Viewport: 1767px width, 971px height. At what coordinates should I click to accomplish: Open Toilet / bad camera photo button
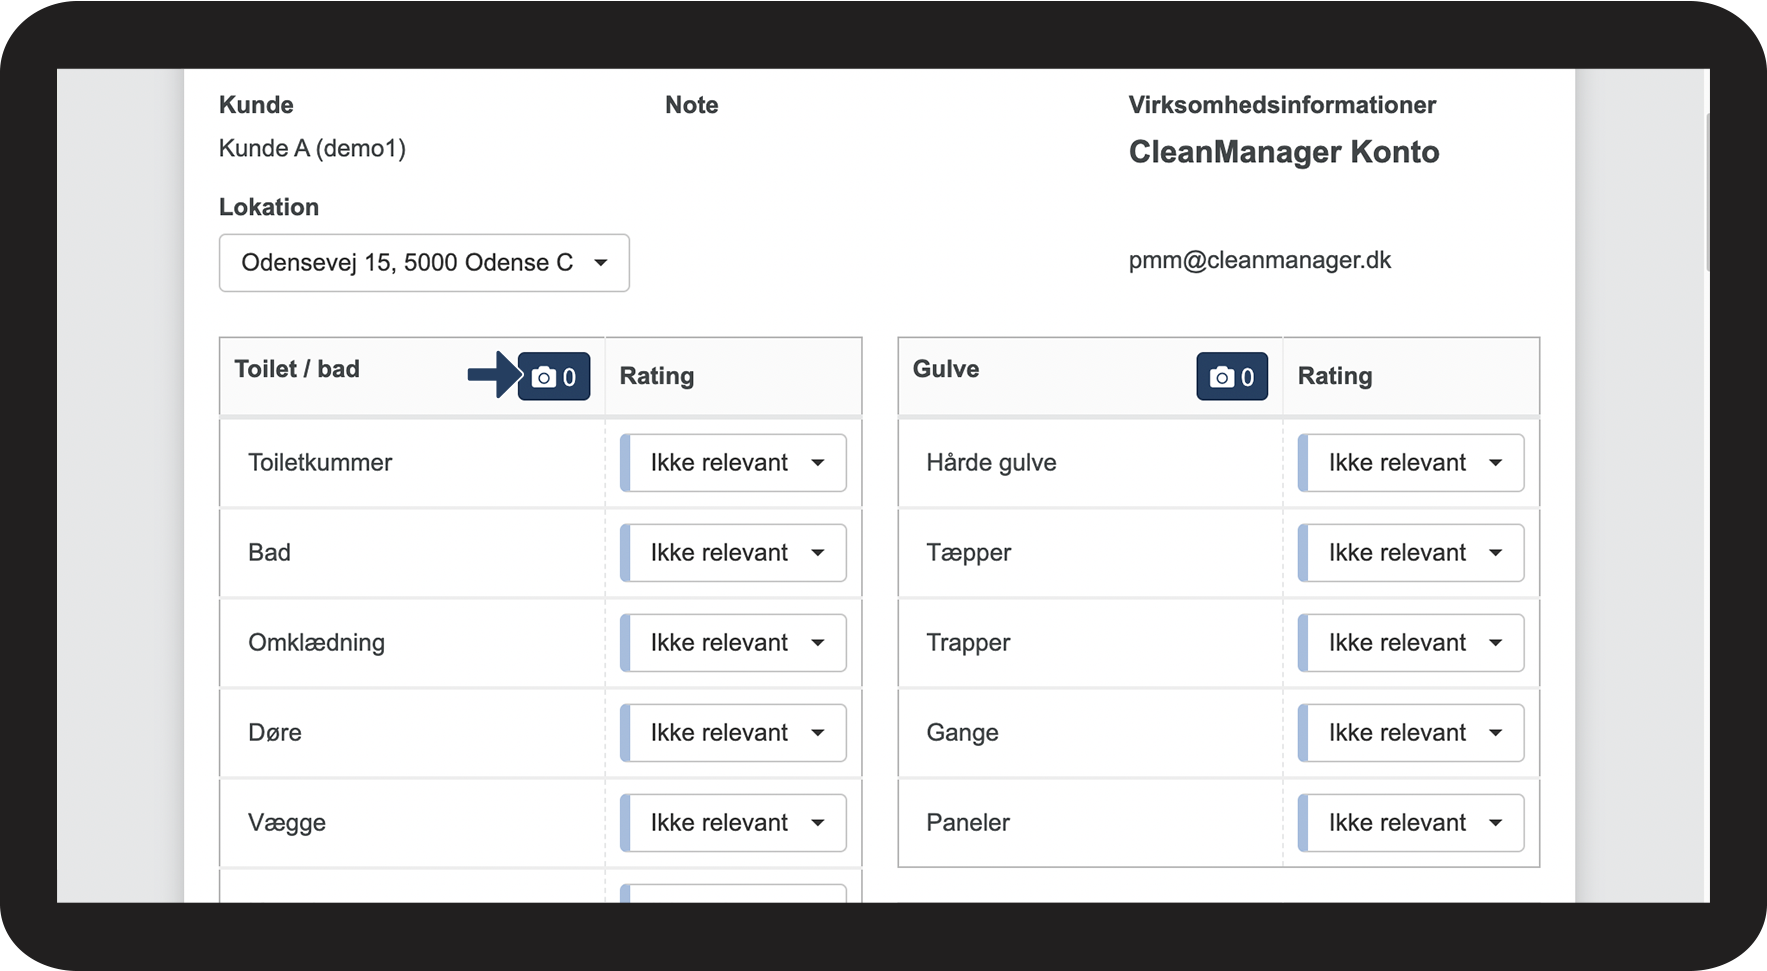tap(554, 377)
